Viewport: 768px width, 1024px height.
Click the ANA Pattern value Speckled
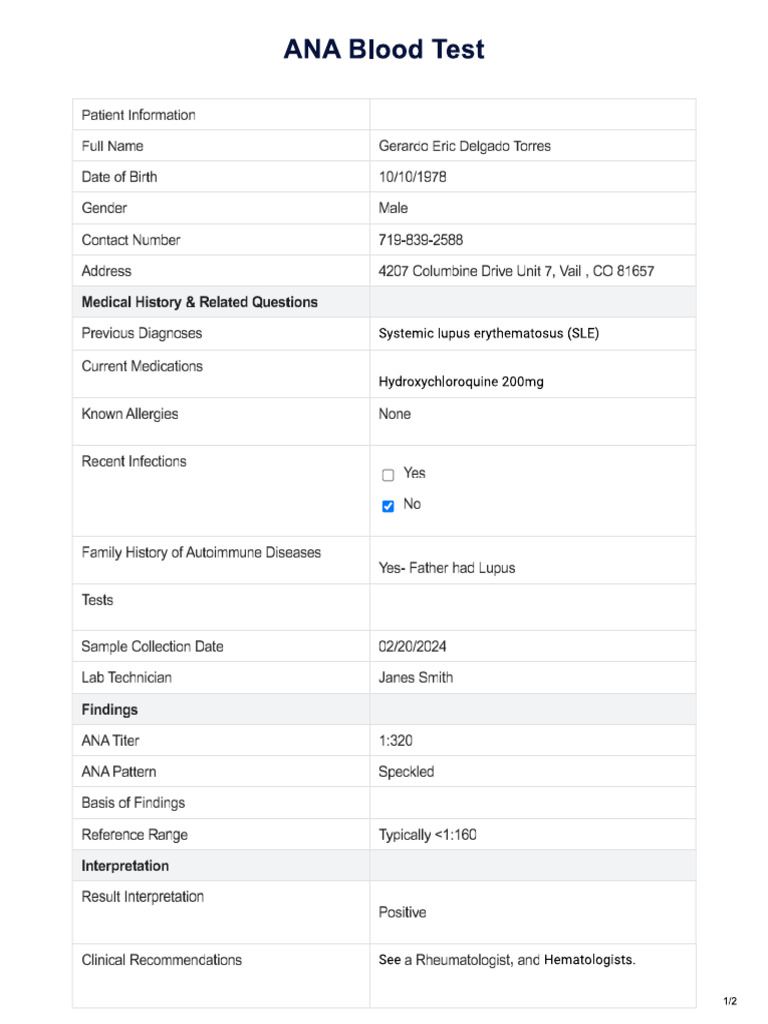406,772
